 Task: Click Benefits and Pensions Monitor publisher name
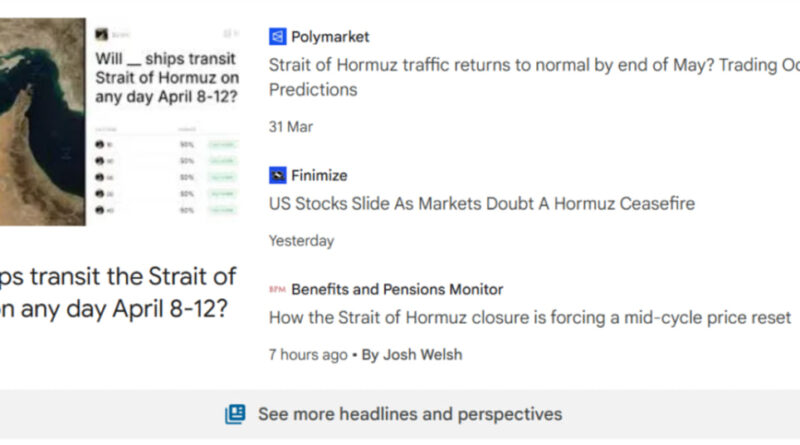click(397, 290)
